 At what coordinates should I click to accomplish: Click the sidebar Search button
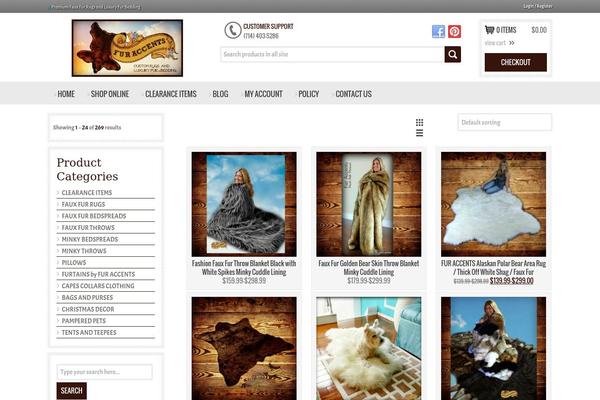point(72,390)
